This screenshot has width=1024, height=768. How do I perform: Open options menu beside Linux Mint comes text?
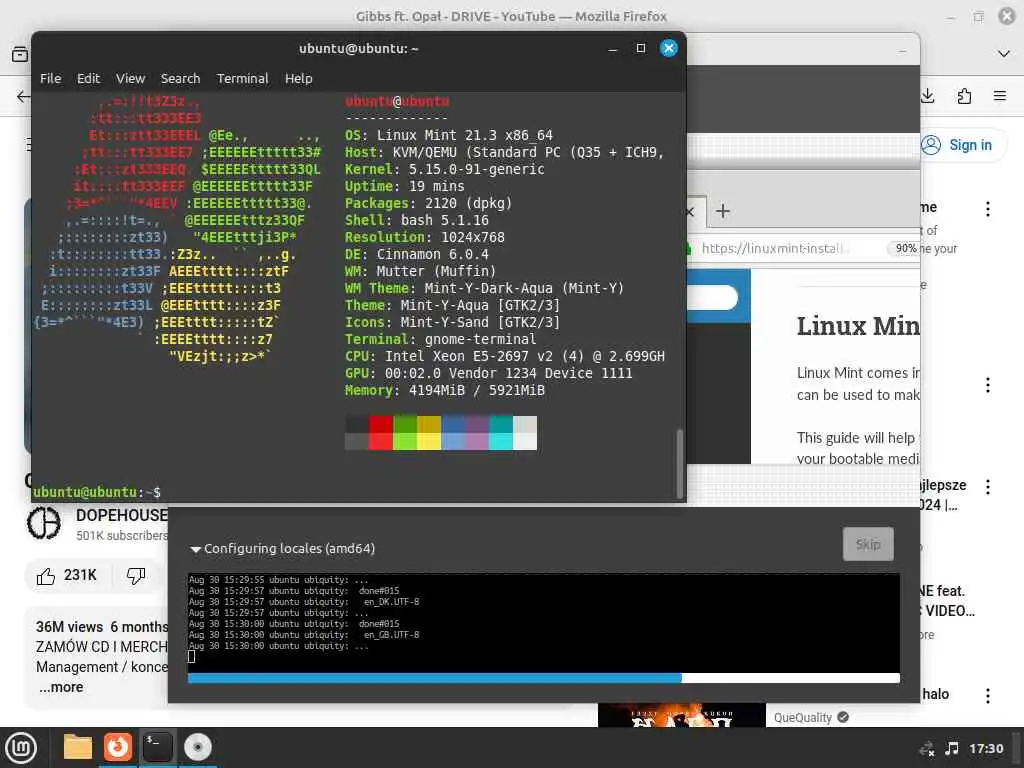[987, 385]
